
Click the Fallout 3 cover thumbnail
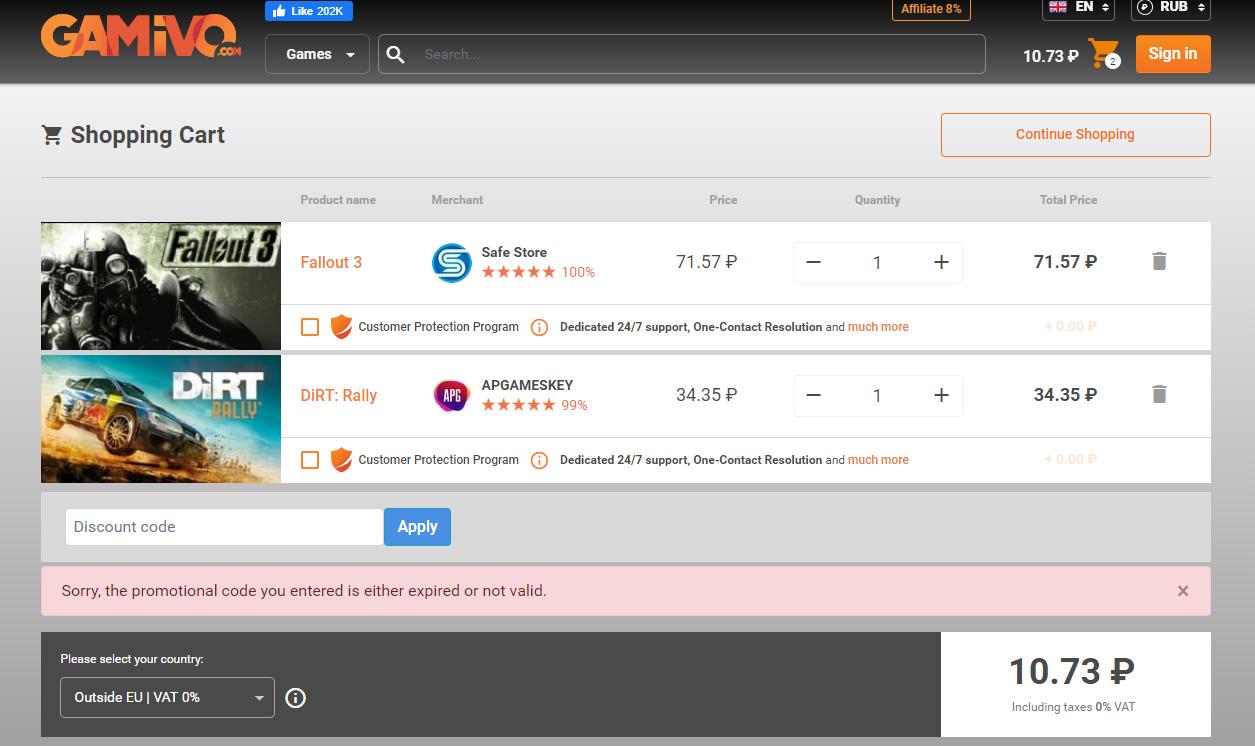tap(161, 286)
